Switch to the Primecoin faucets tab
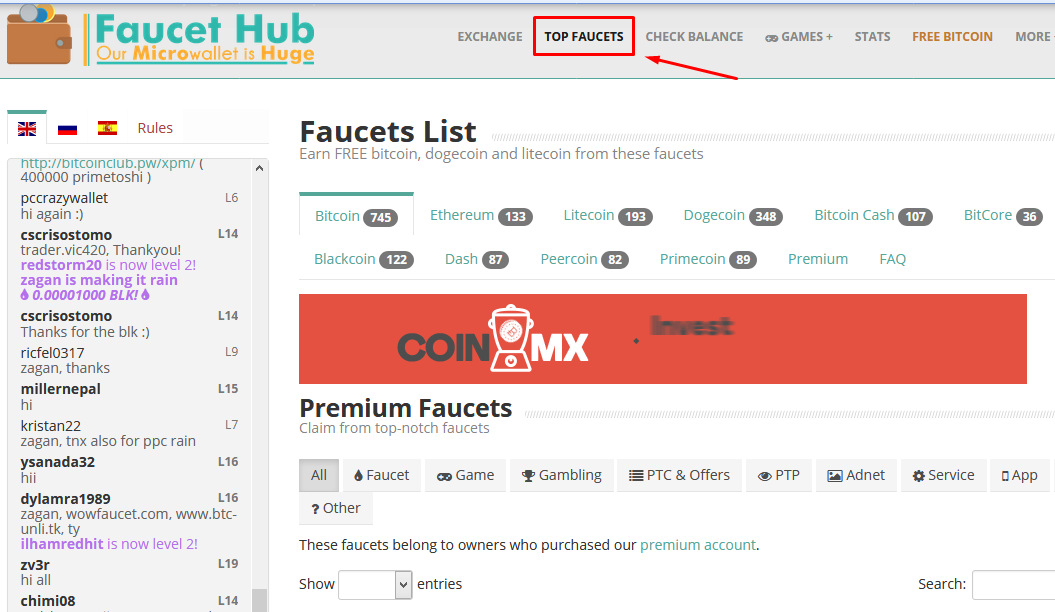1055x612 pixels. (x=708, y=259)
